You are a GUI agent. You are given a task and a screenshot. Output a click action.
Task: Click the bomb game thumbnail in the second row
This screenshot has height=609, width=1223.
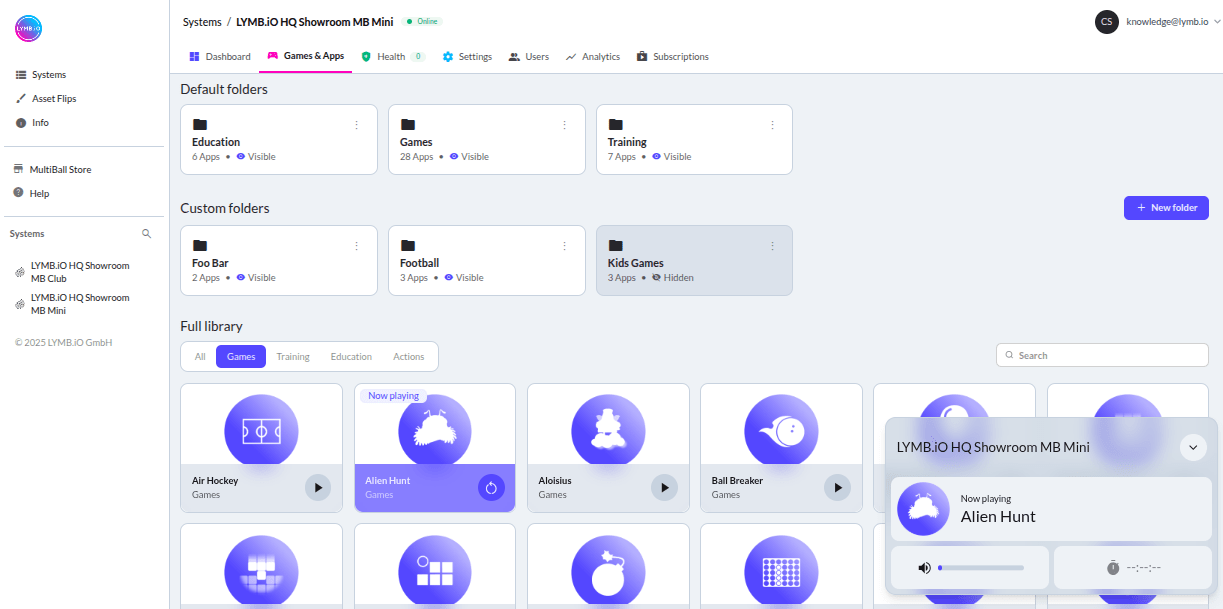point(608,572)
